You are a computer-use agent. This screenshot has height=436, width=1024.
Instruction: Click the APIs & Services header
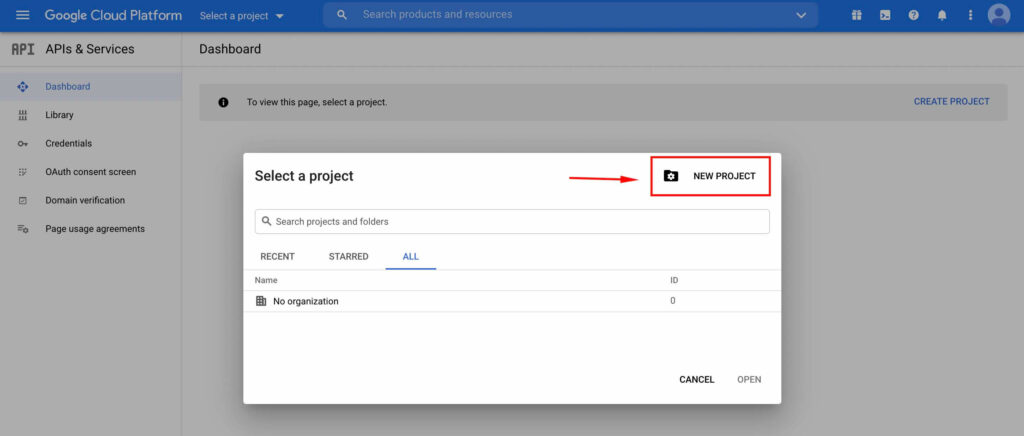pyautogui.click(x=89, y=49)
